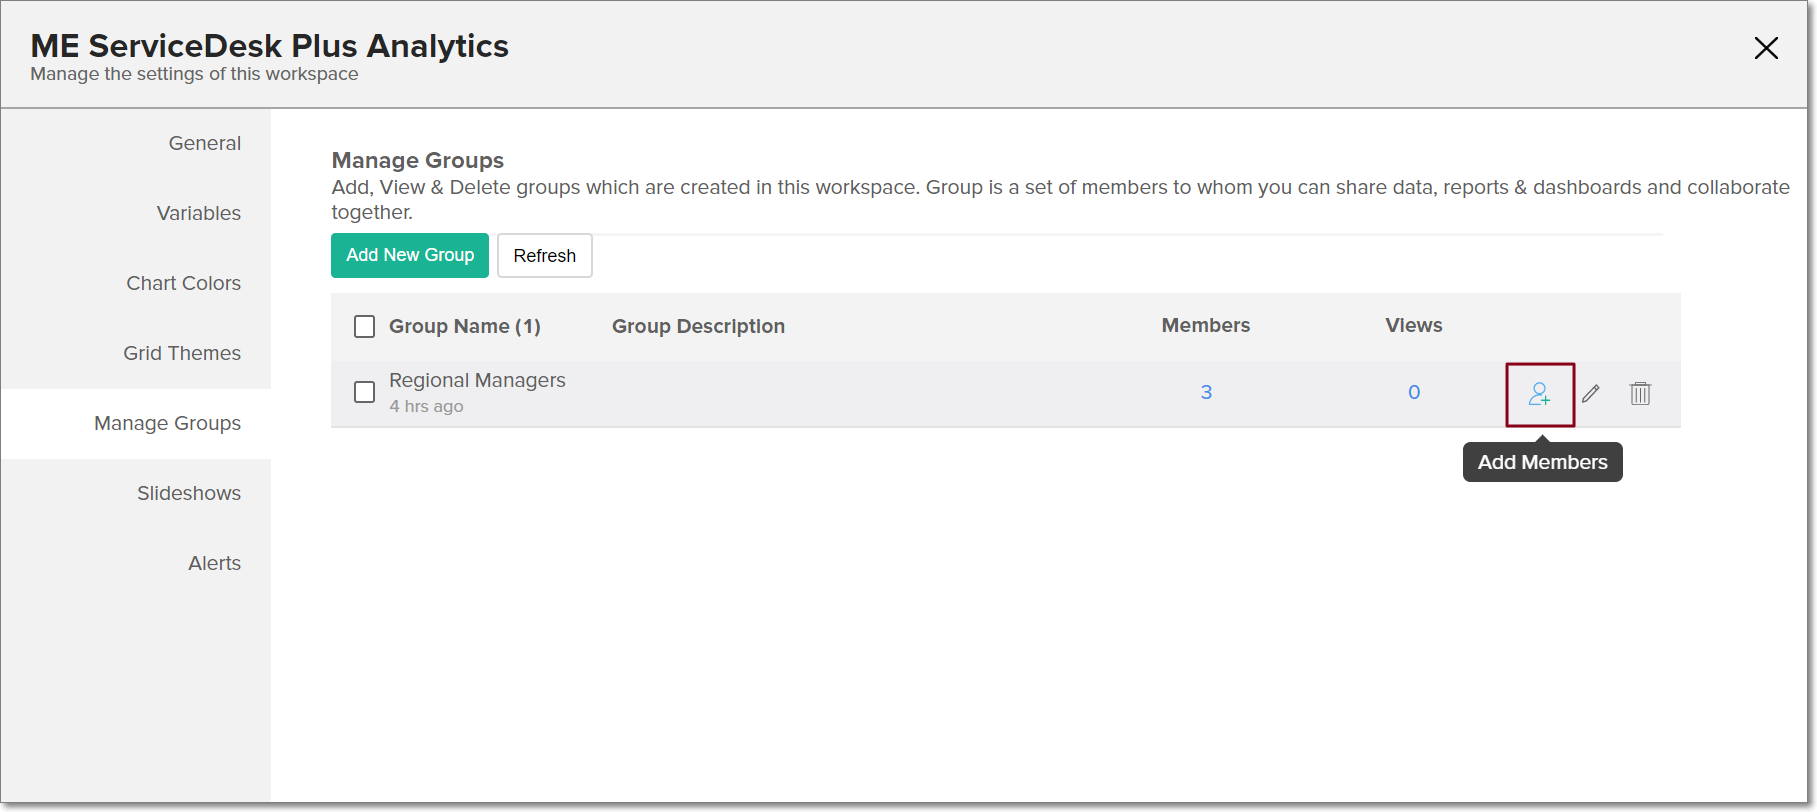Select Manage Groups in the sidebar

[x=167, y=423]
